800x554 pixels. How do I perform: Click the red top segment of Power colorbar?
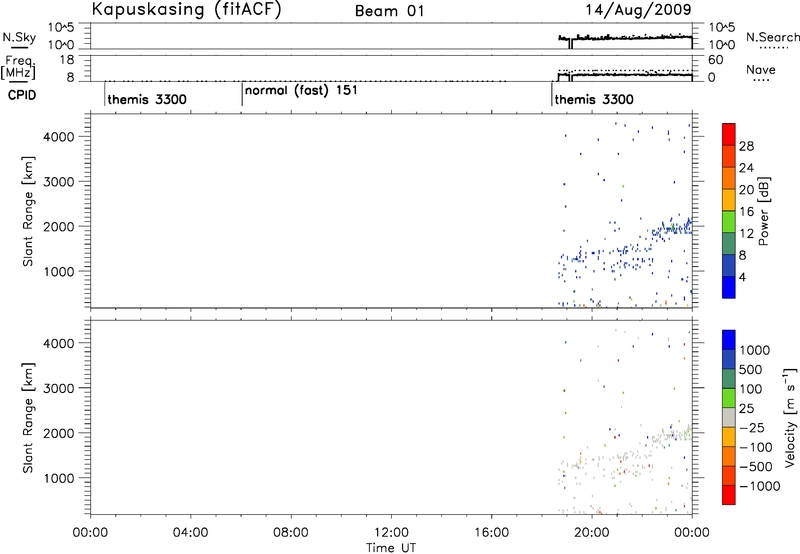[729, 134]
